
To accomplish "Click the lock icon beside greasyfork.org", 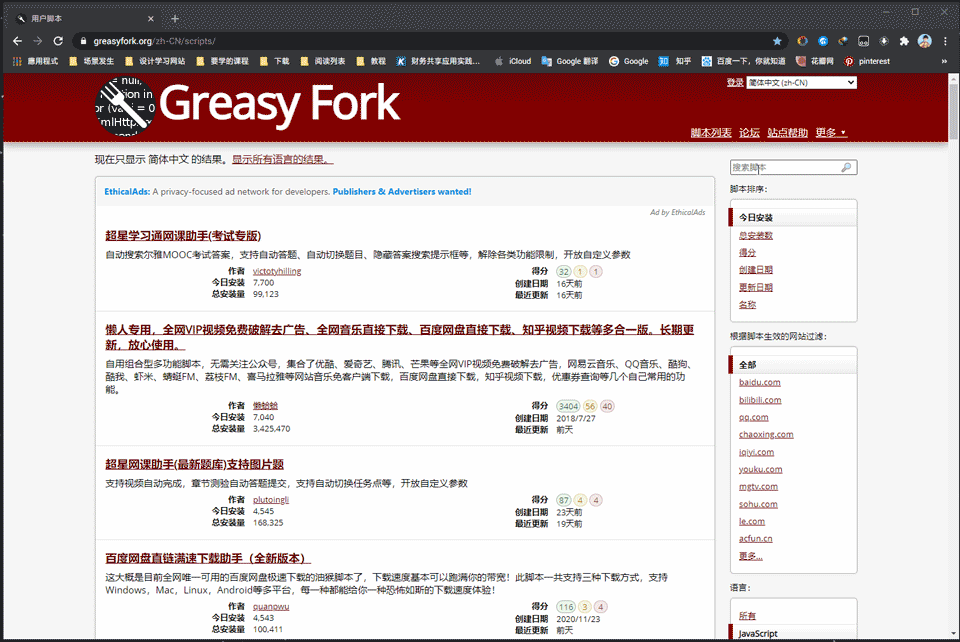I will (83, 41).
